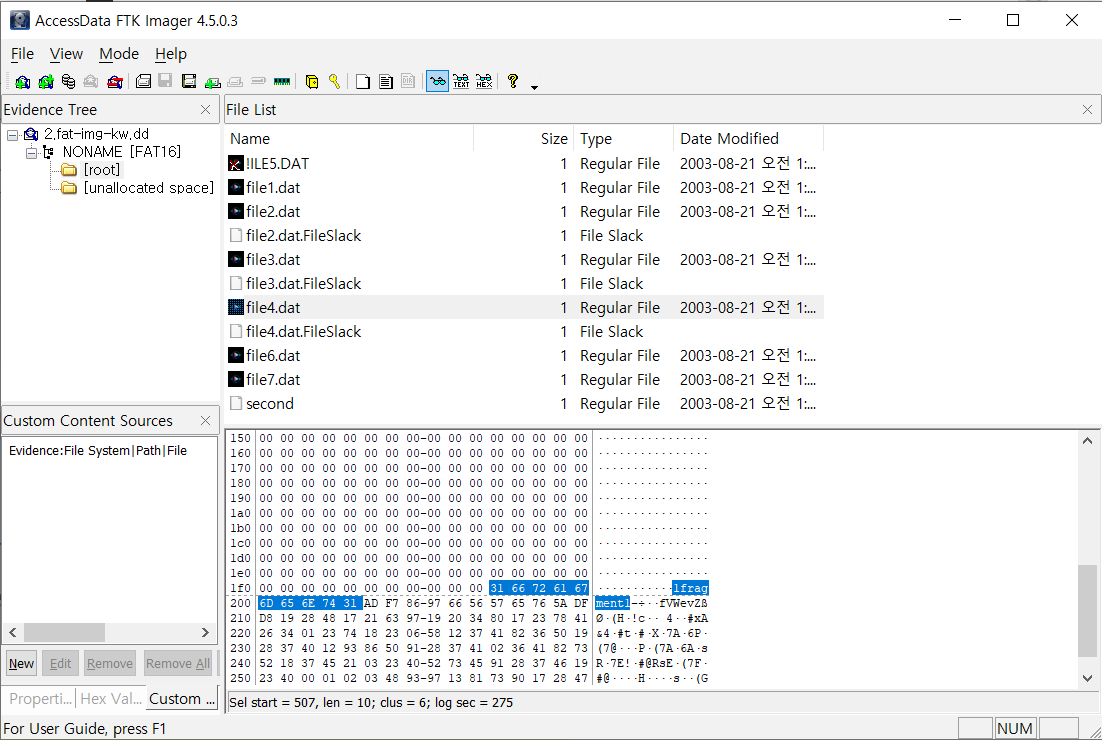Select the file4.dat row icon
The width and height of the screenshot is (1102, 740).
click(x=236, y=308)
